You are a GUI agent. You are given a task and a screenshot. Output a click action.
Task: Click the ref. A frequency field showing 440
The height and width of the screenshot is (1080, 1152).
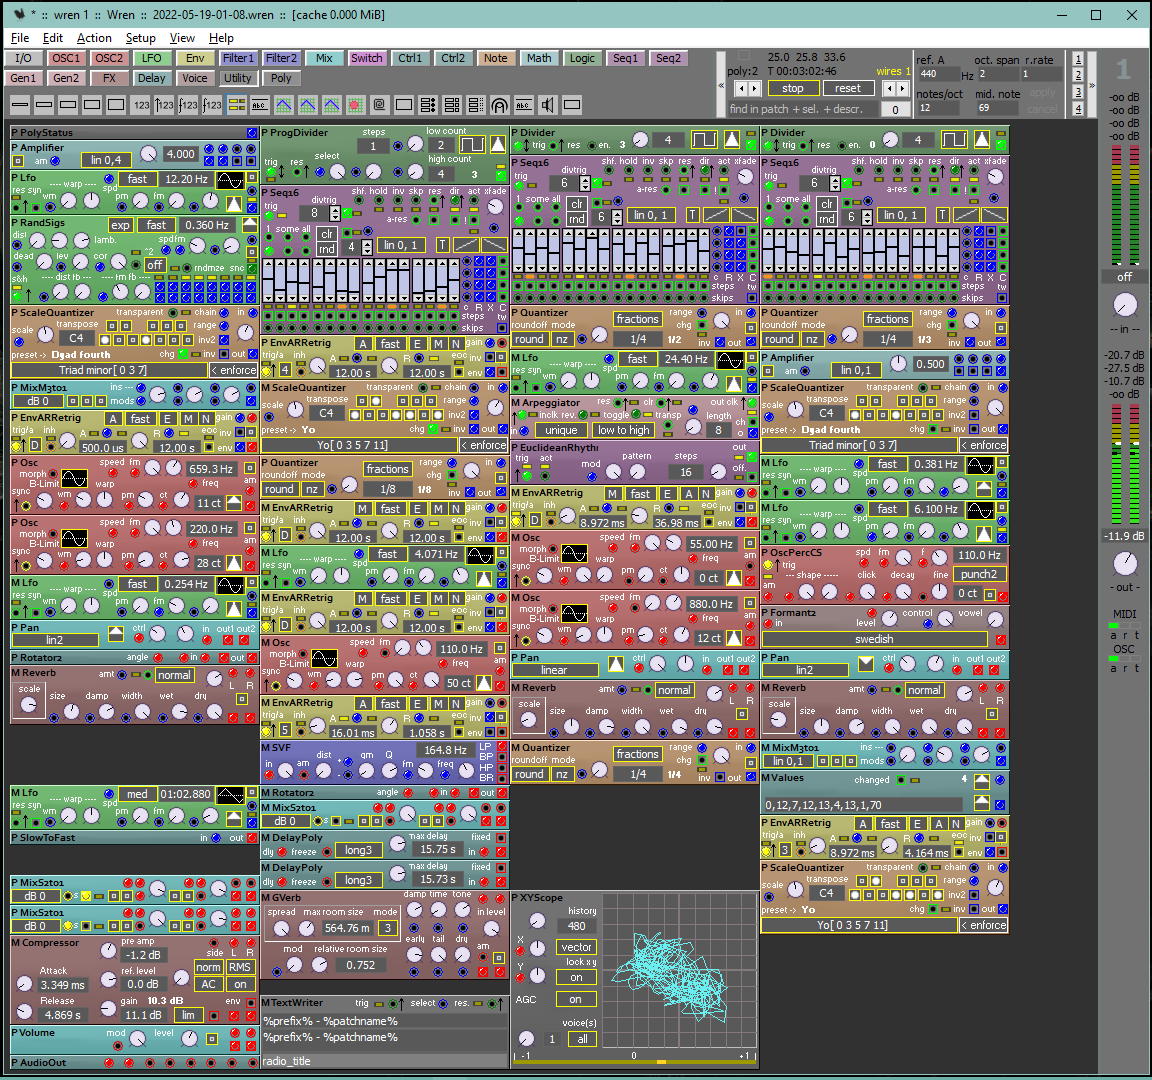tap(938, 73)
